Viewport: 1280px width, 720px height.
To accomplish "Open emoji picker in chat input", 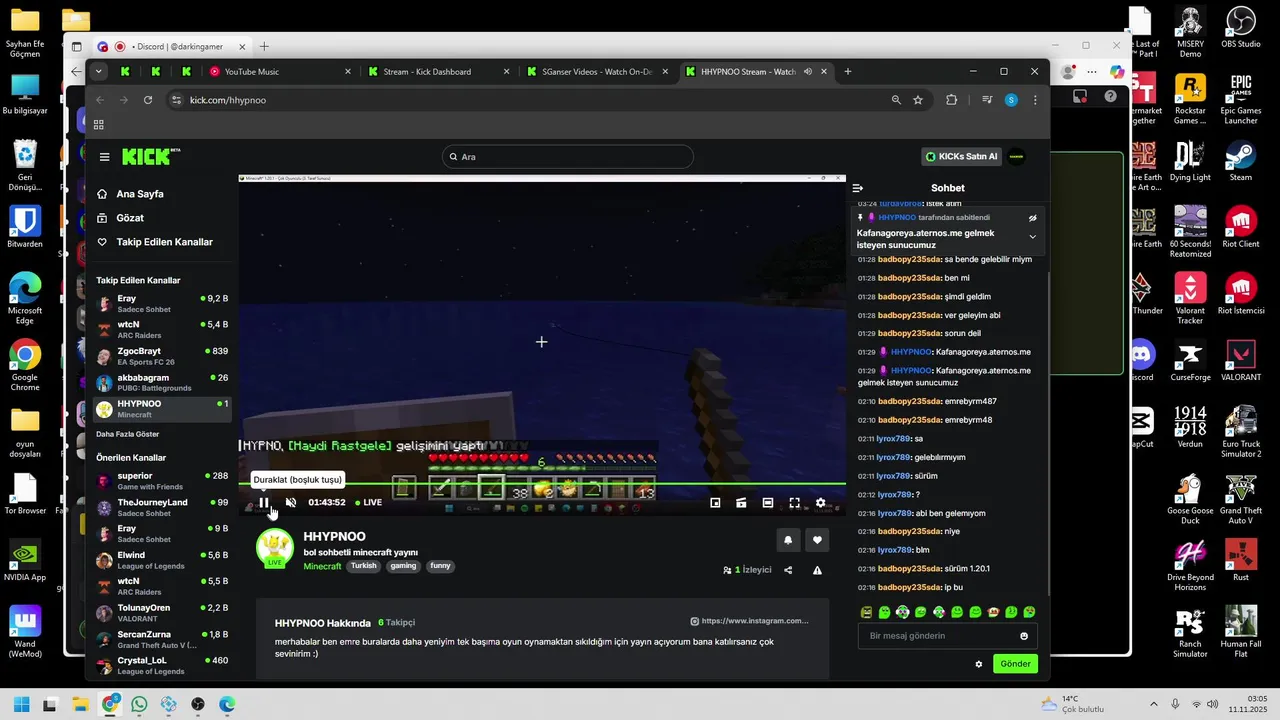I will (x=1024, y=636).
